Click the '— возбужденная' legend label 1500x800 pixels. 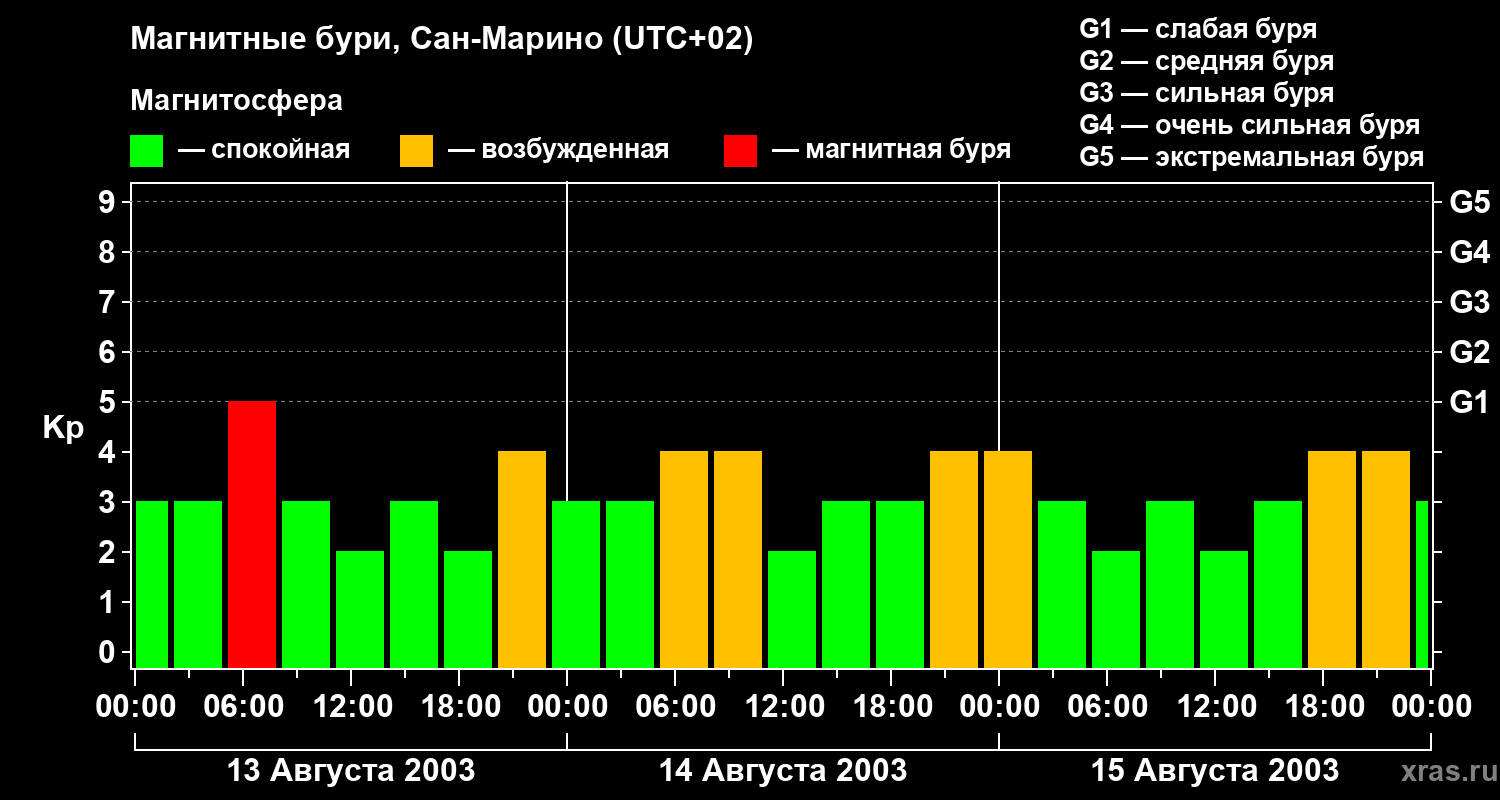[558, 151]
